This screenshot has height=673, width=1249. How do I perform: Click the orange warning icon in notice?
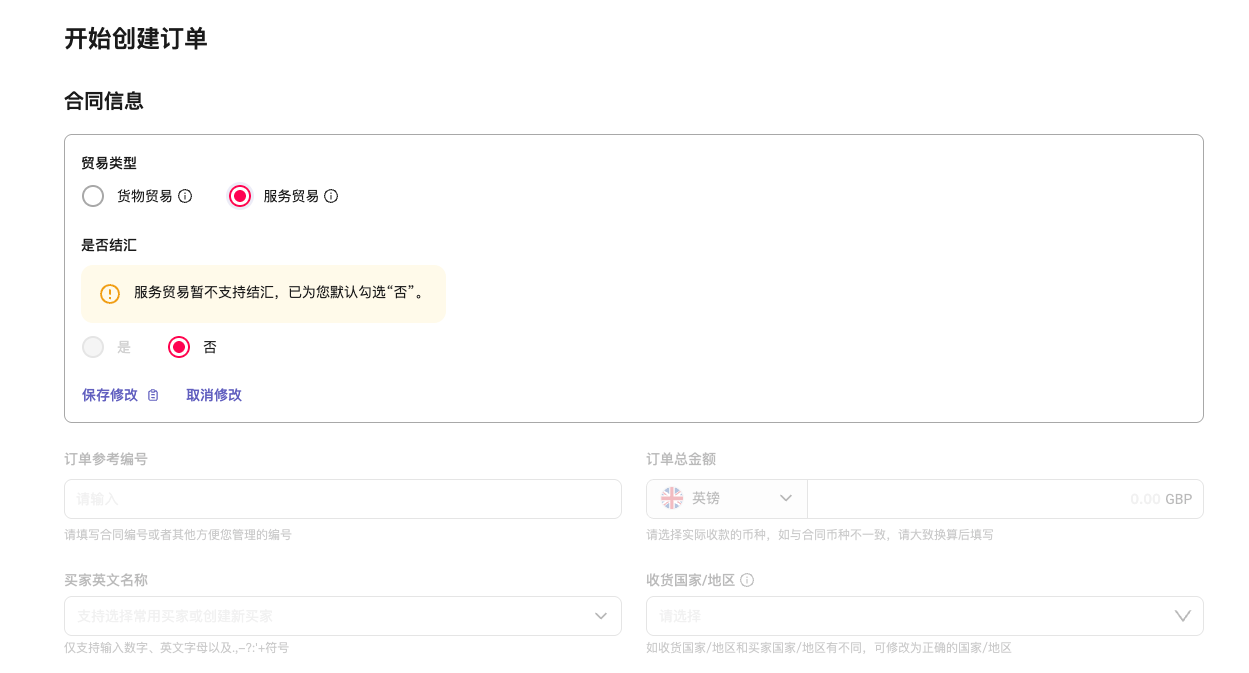pos(110,294)
